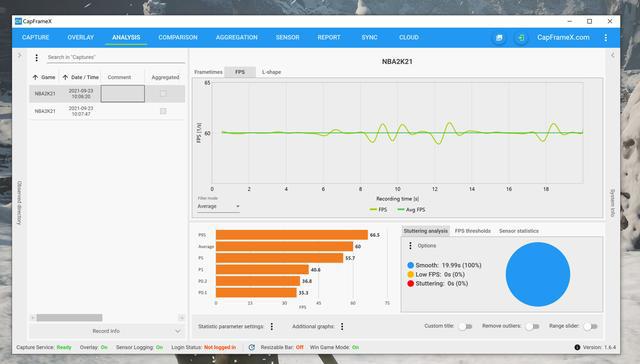
Task: Visit the CapFrameX.com link
Action: click(x=563, y=38)
